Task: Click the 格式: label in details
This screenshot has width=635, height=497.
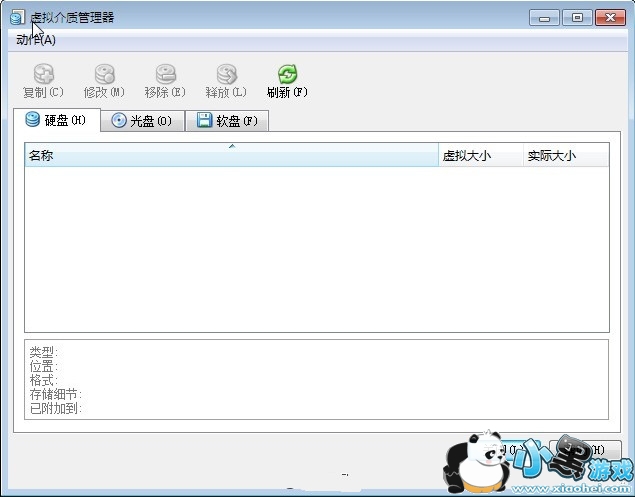Action: 44,380
